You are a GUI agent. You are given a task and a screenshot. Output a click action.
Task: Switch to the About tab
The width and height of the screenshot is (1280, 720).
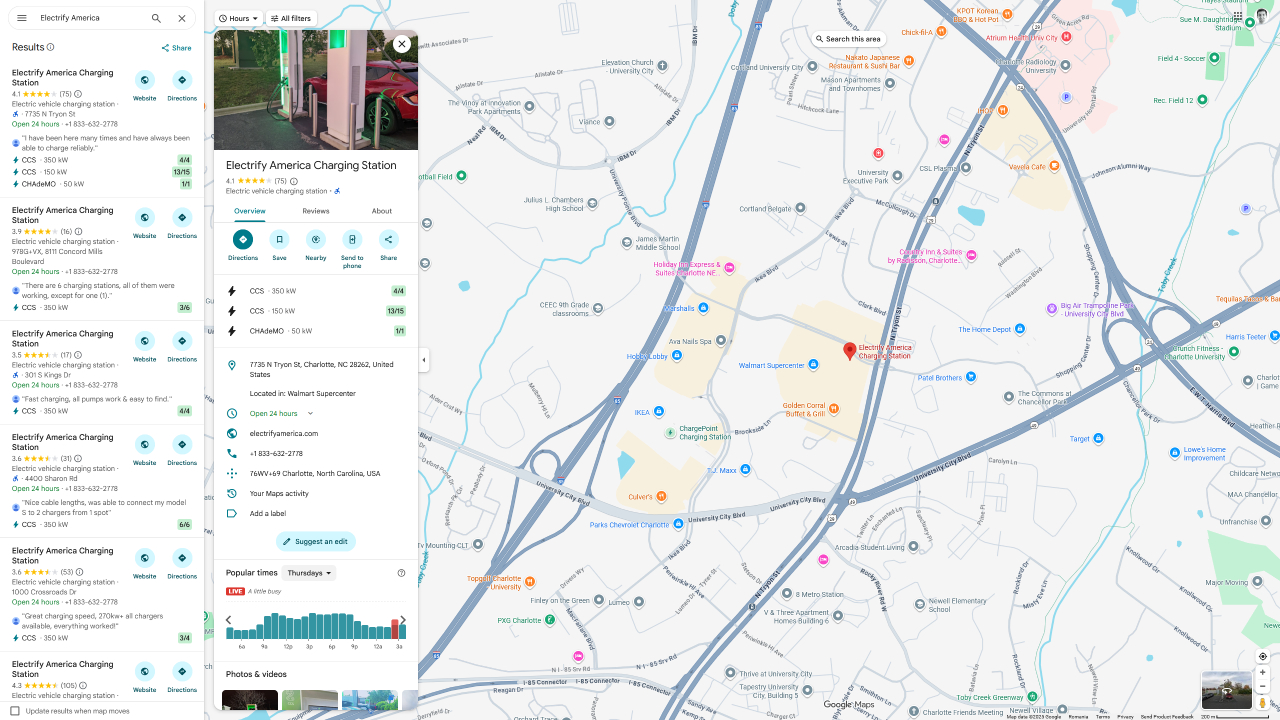pos(382,211)
